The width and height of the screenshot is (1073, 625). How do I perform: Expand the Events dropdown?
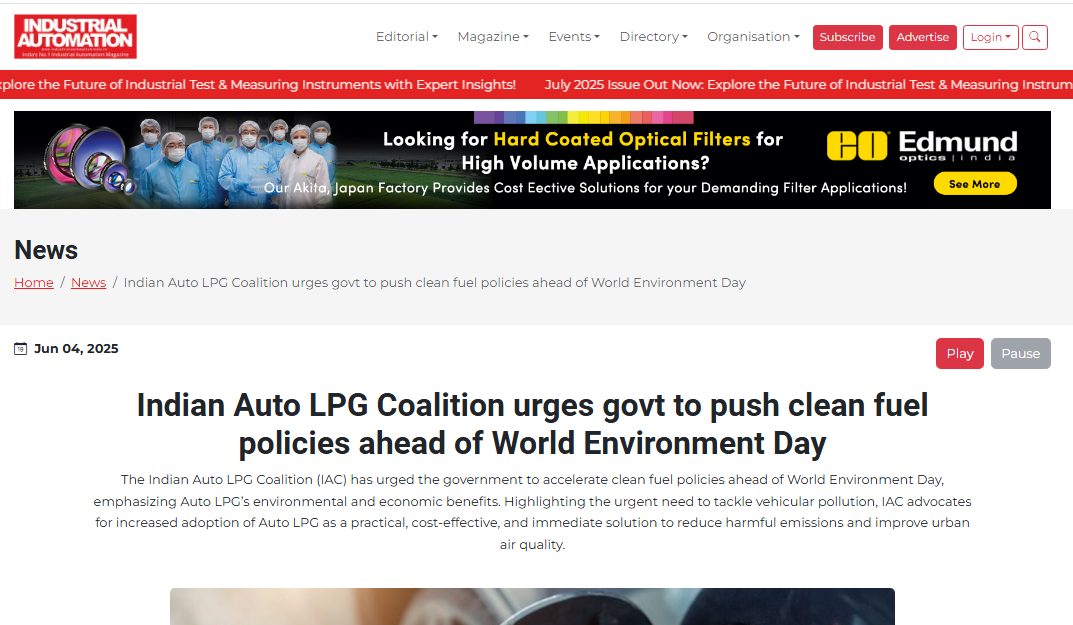(x=573, y=37)
